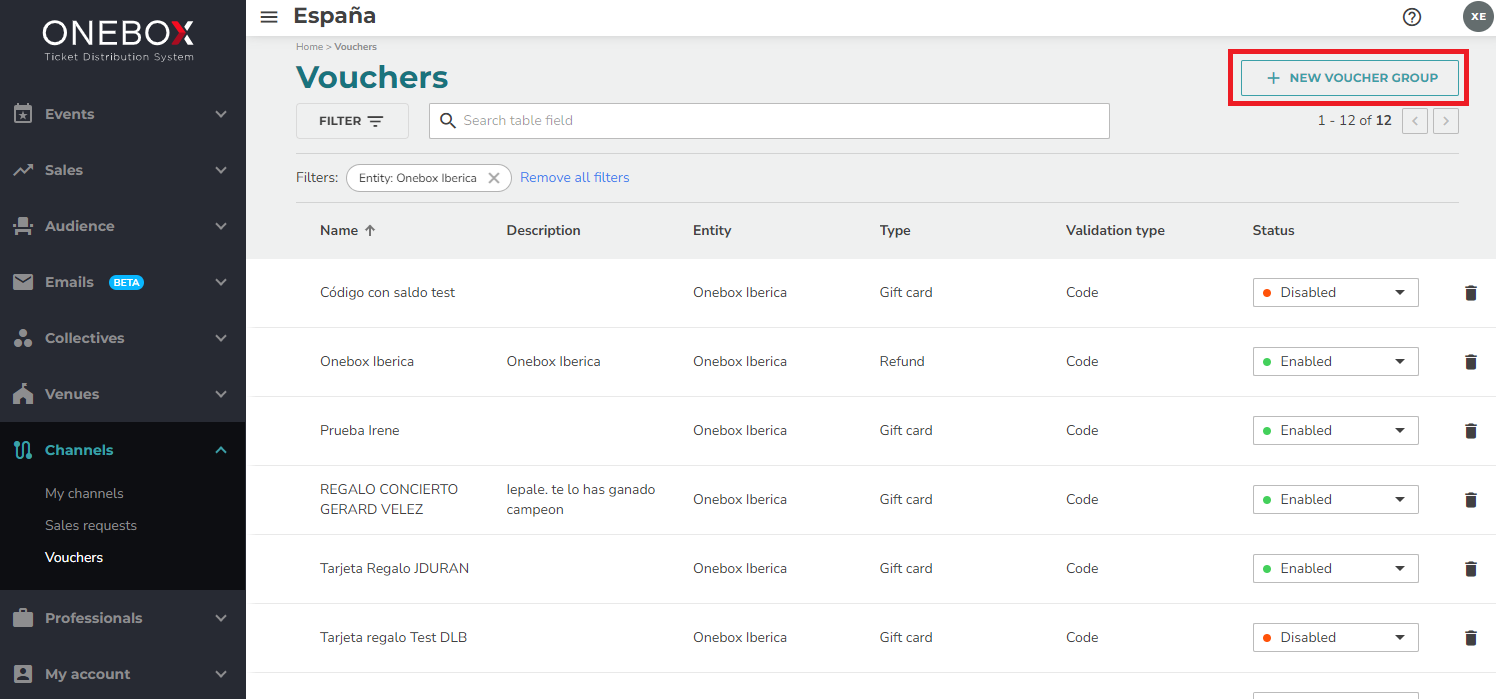Viewport: 1496px width, 699px height.
Task: Select the Vouchers submenu item
Action: pos(74,557)
